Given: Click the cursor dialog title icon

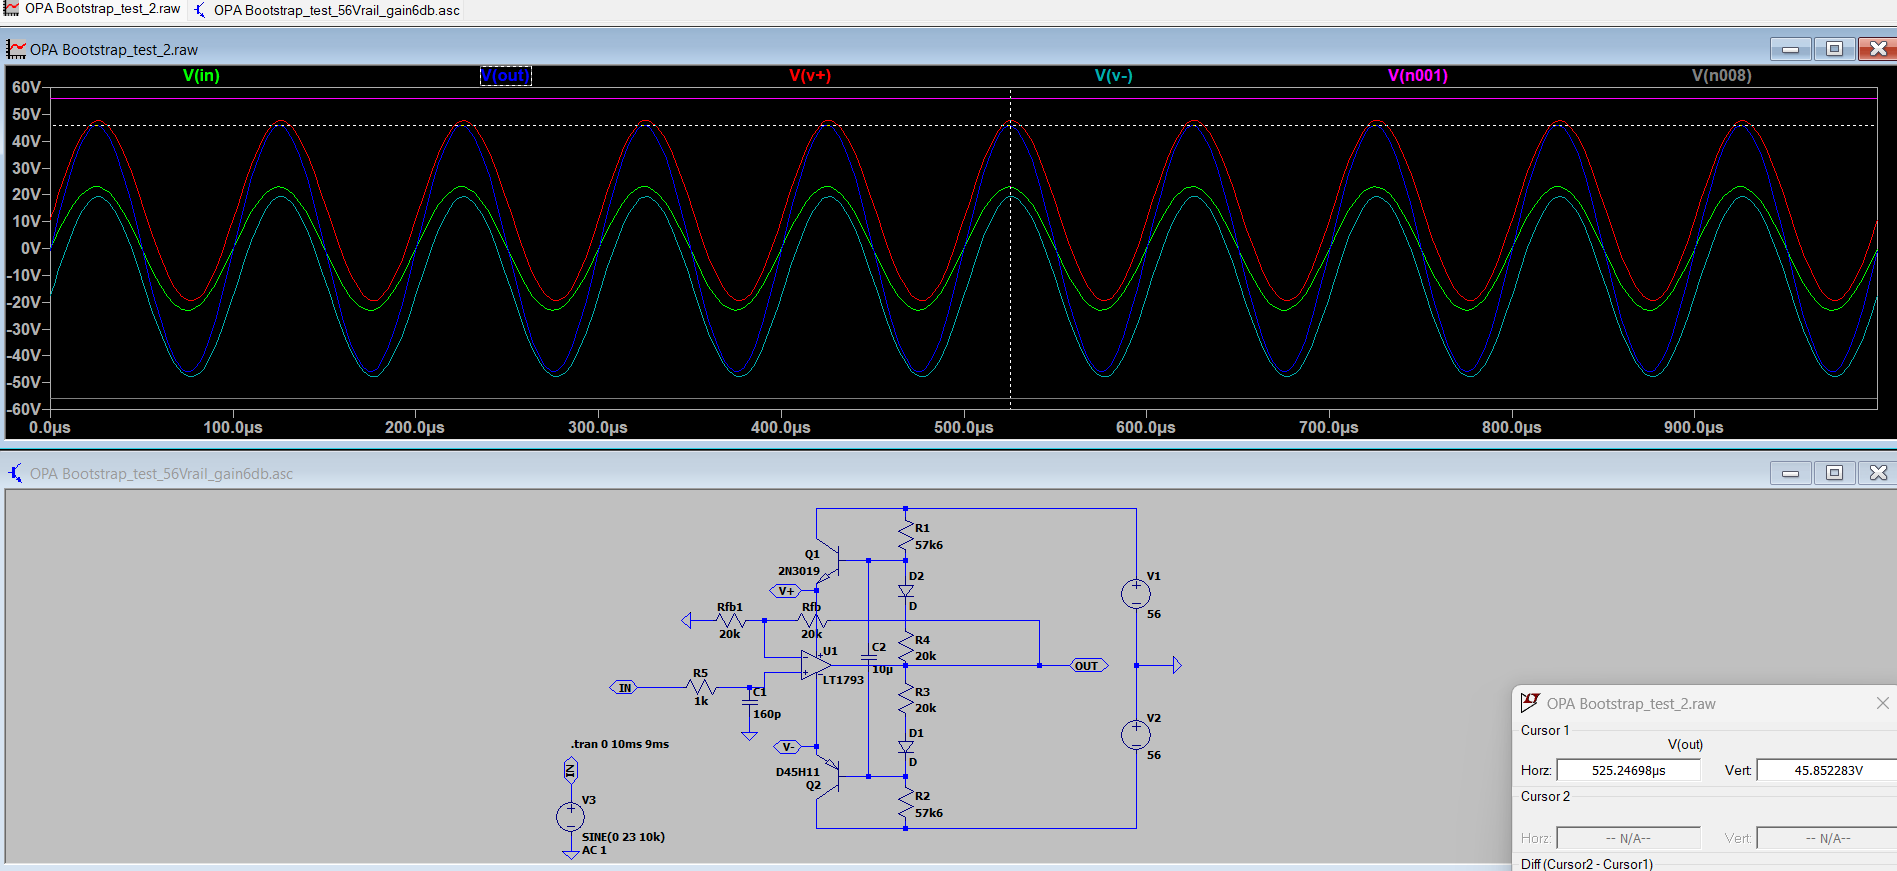Looking at the screenshot, I should tap(1530, 703).
